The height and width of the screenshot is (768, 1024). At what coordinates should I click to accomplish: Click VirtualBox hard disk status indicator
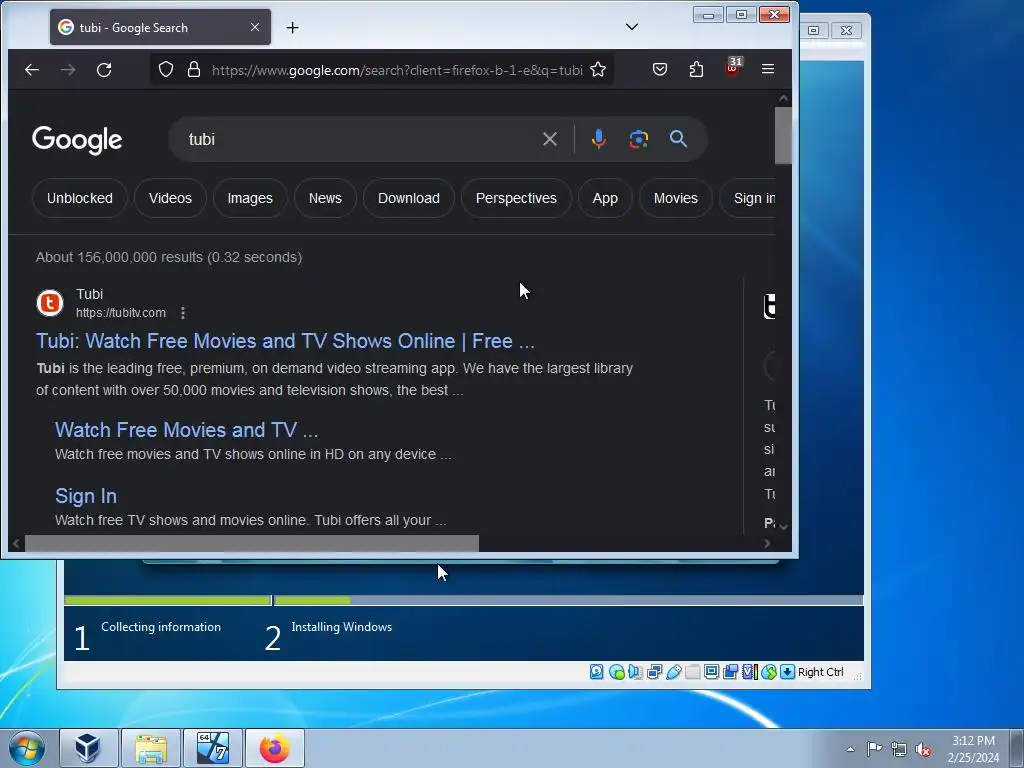[x=596, y=672]
